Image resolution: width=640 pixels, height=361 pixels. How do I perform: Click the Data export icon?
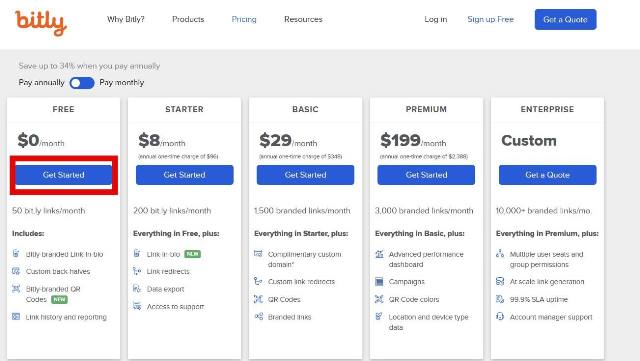[137, 289]
